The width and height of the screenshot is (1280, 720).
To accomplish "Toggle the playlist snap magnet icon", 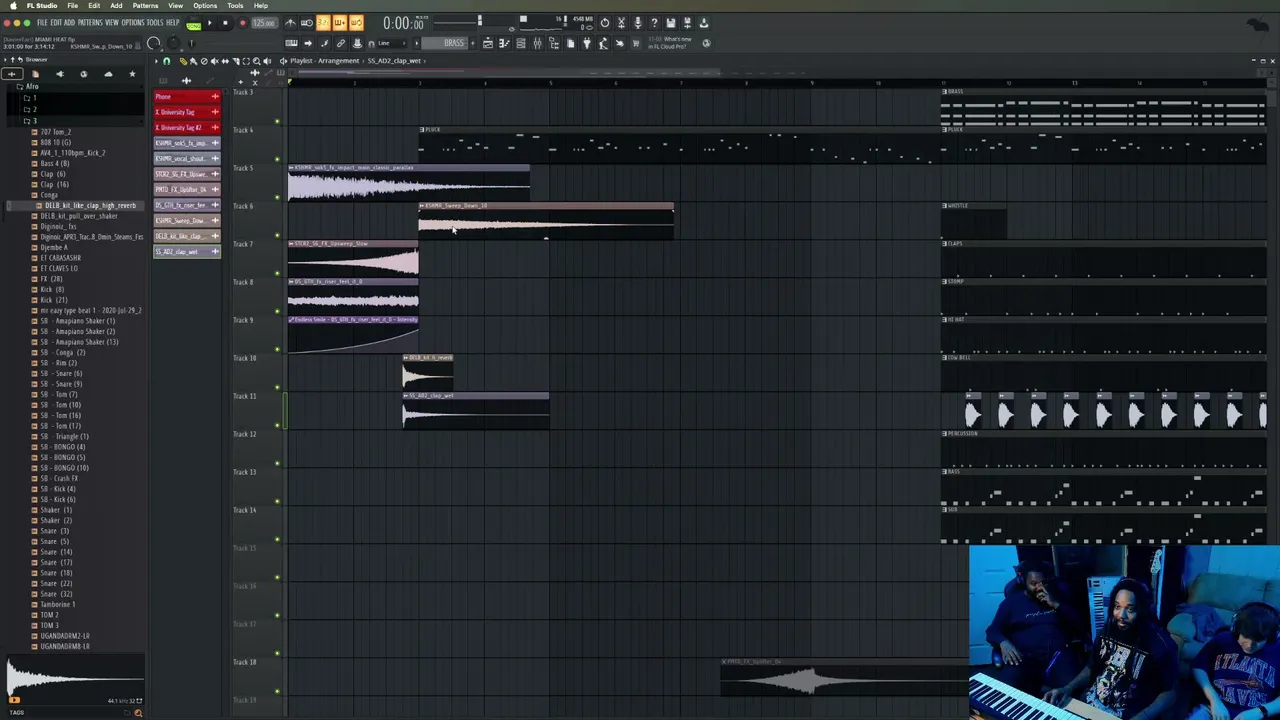I will click(166, 61).
